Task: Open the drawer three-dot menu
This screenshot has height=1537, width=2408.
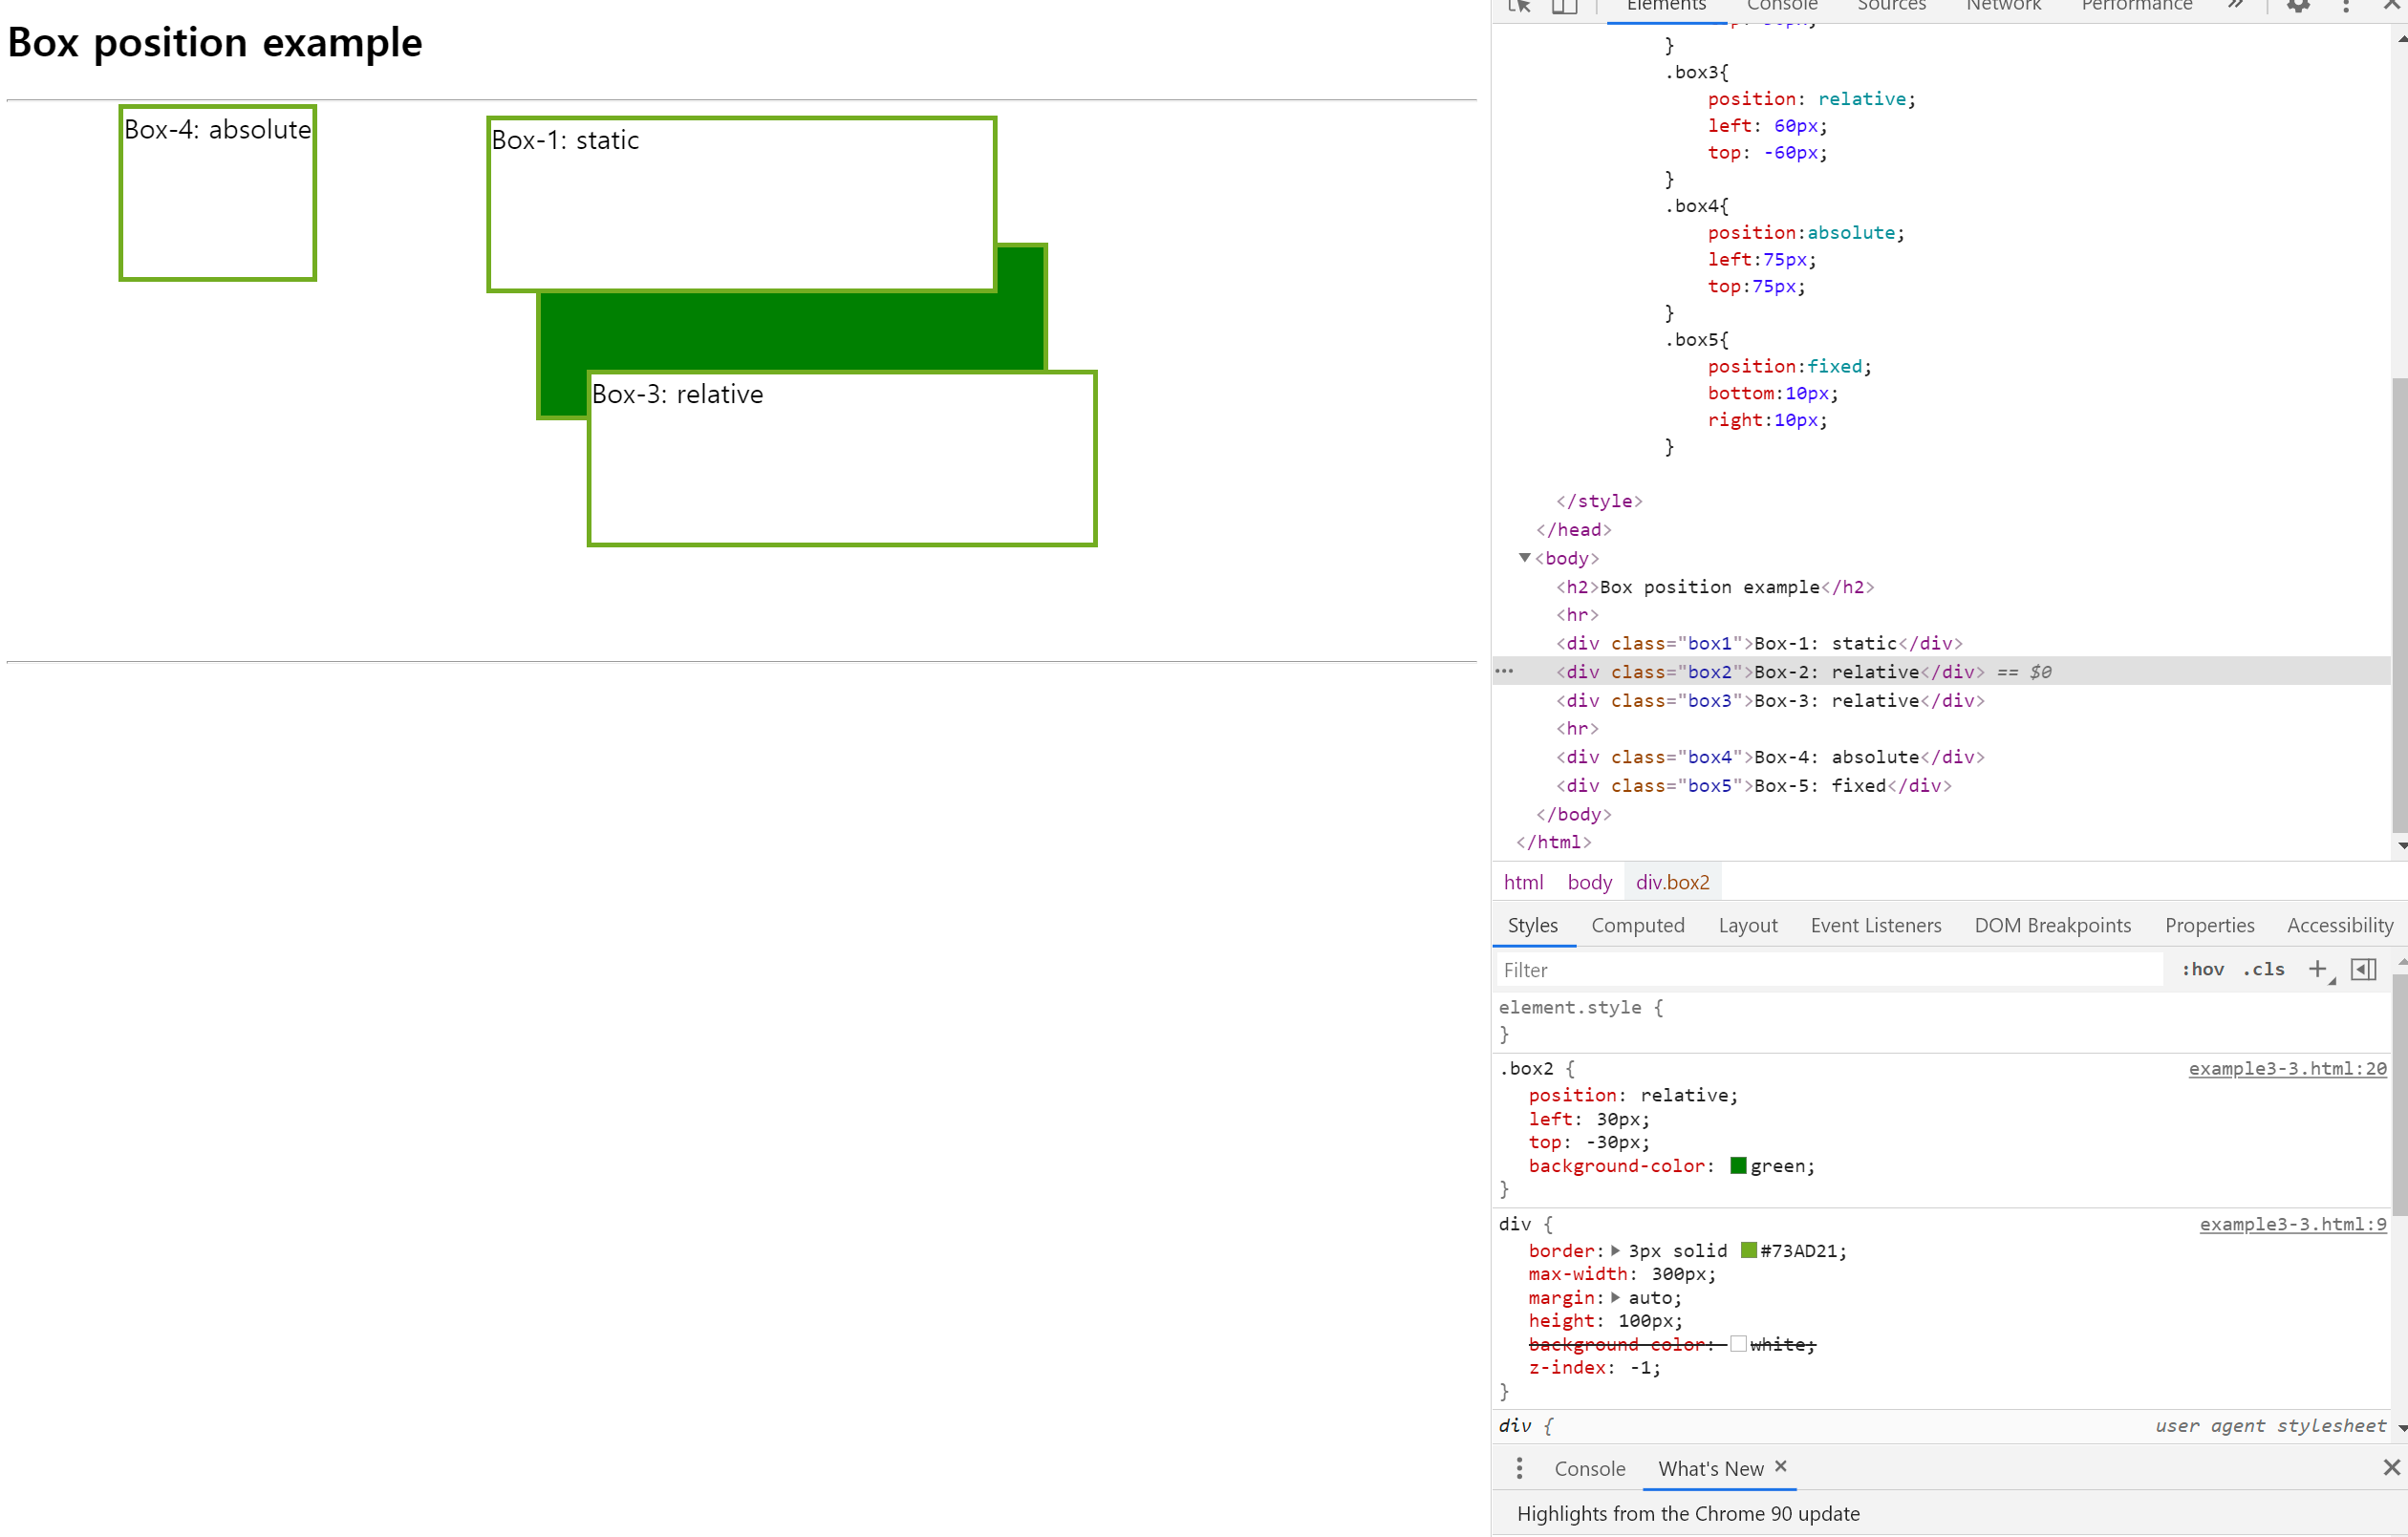Action: tap(1519, 1468)
